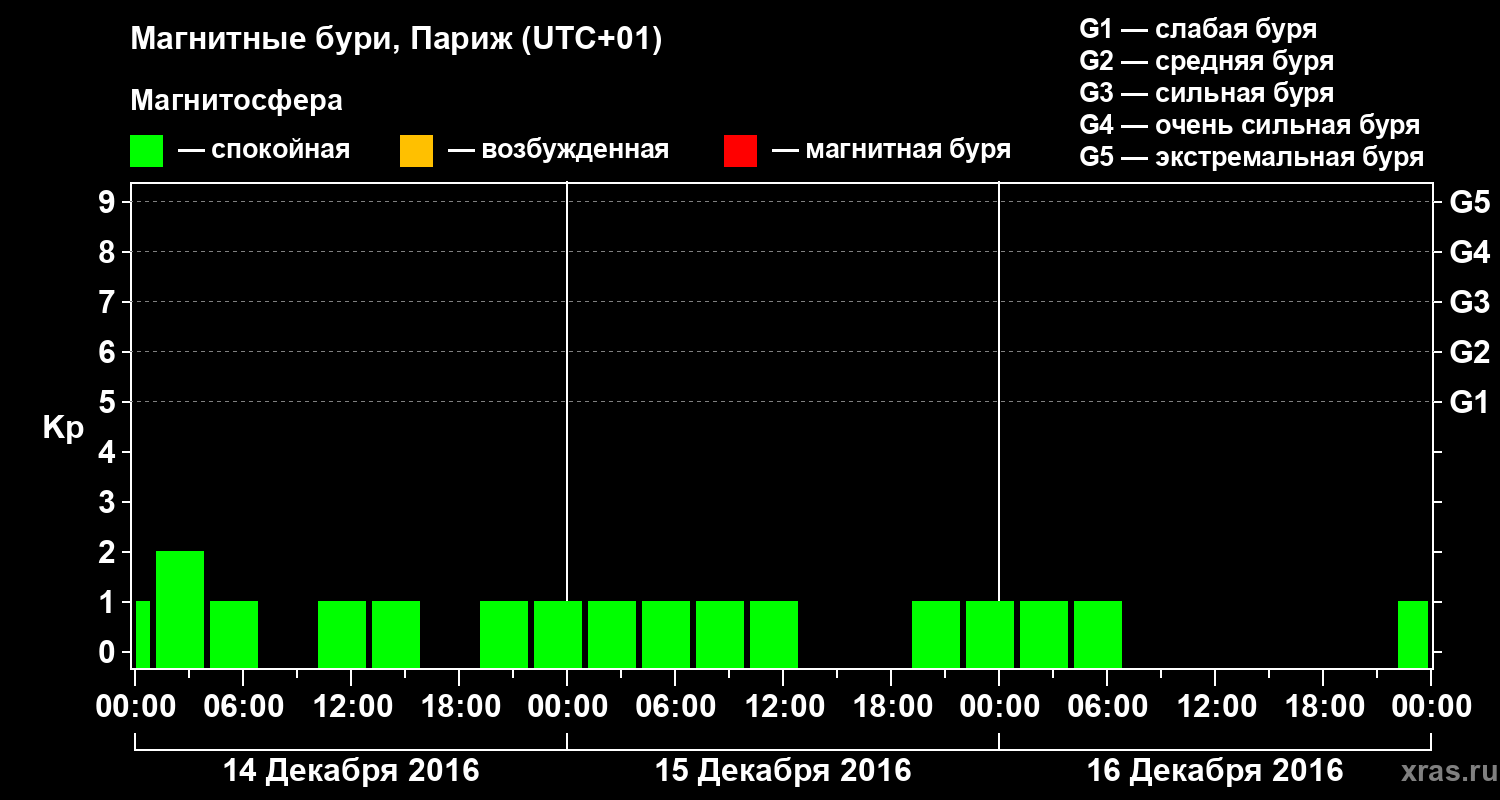This screenshot has width=1500, height=800.
Task: Click the orange 'возбужденная' legend swatch
Action: point(416,151)
